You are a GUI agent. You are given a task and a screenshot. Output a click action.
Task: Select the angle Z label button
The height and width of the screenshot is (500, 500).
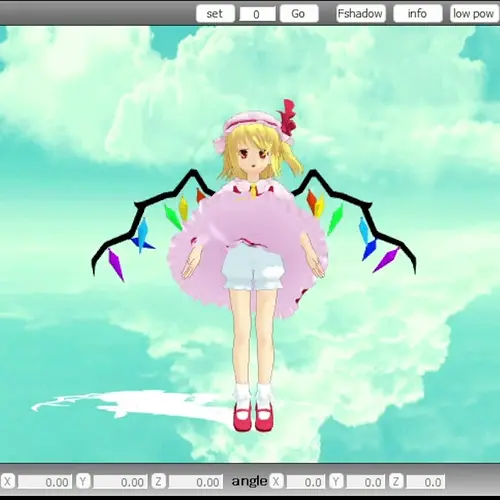396,482
